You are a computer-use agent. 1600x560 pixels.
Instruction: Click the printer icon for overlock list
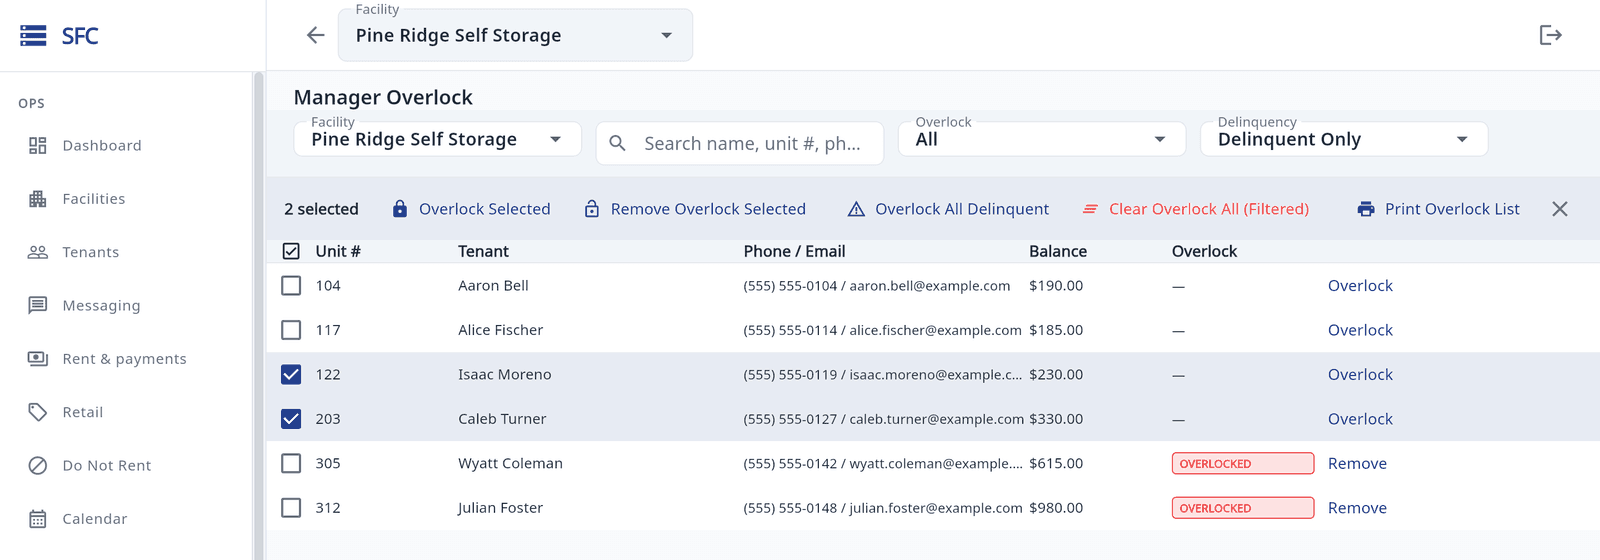pos(1366,209)
